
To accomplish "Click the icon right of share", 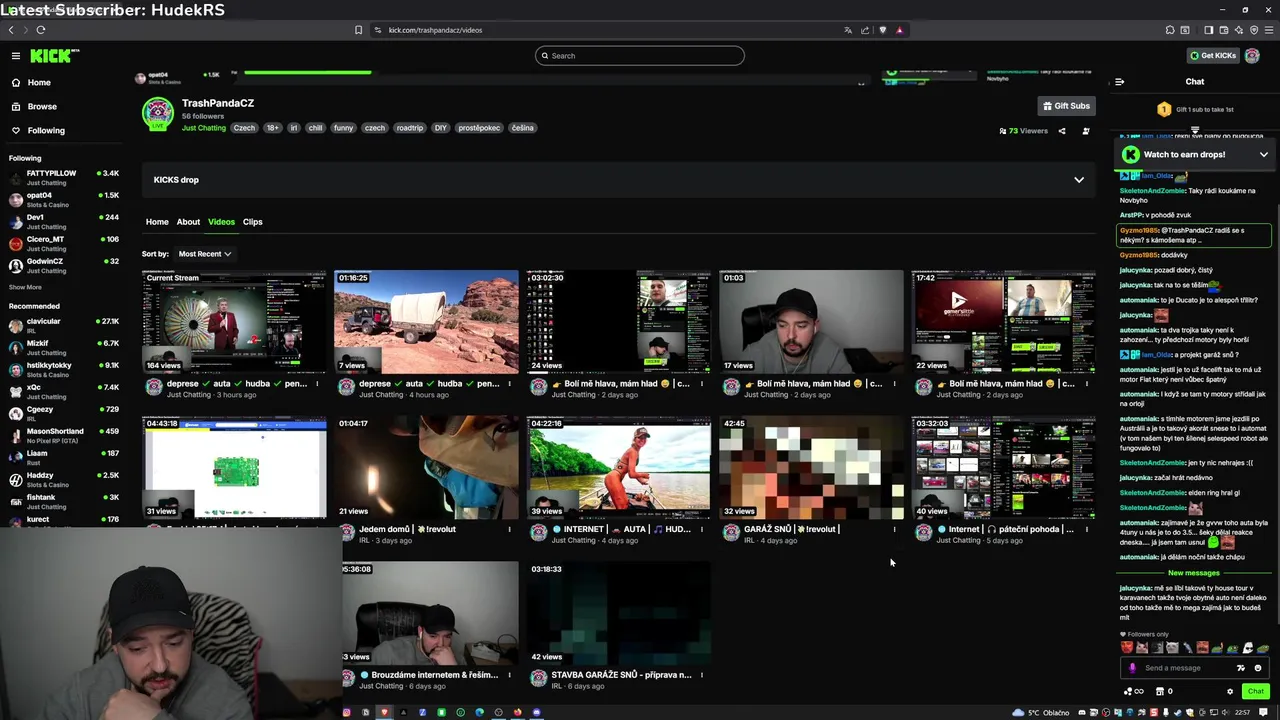I will coord(1086,131).
